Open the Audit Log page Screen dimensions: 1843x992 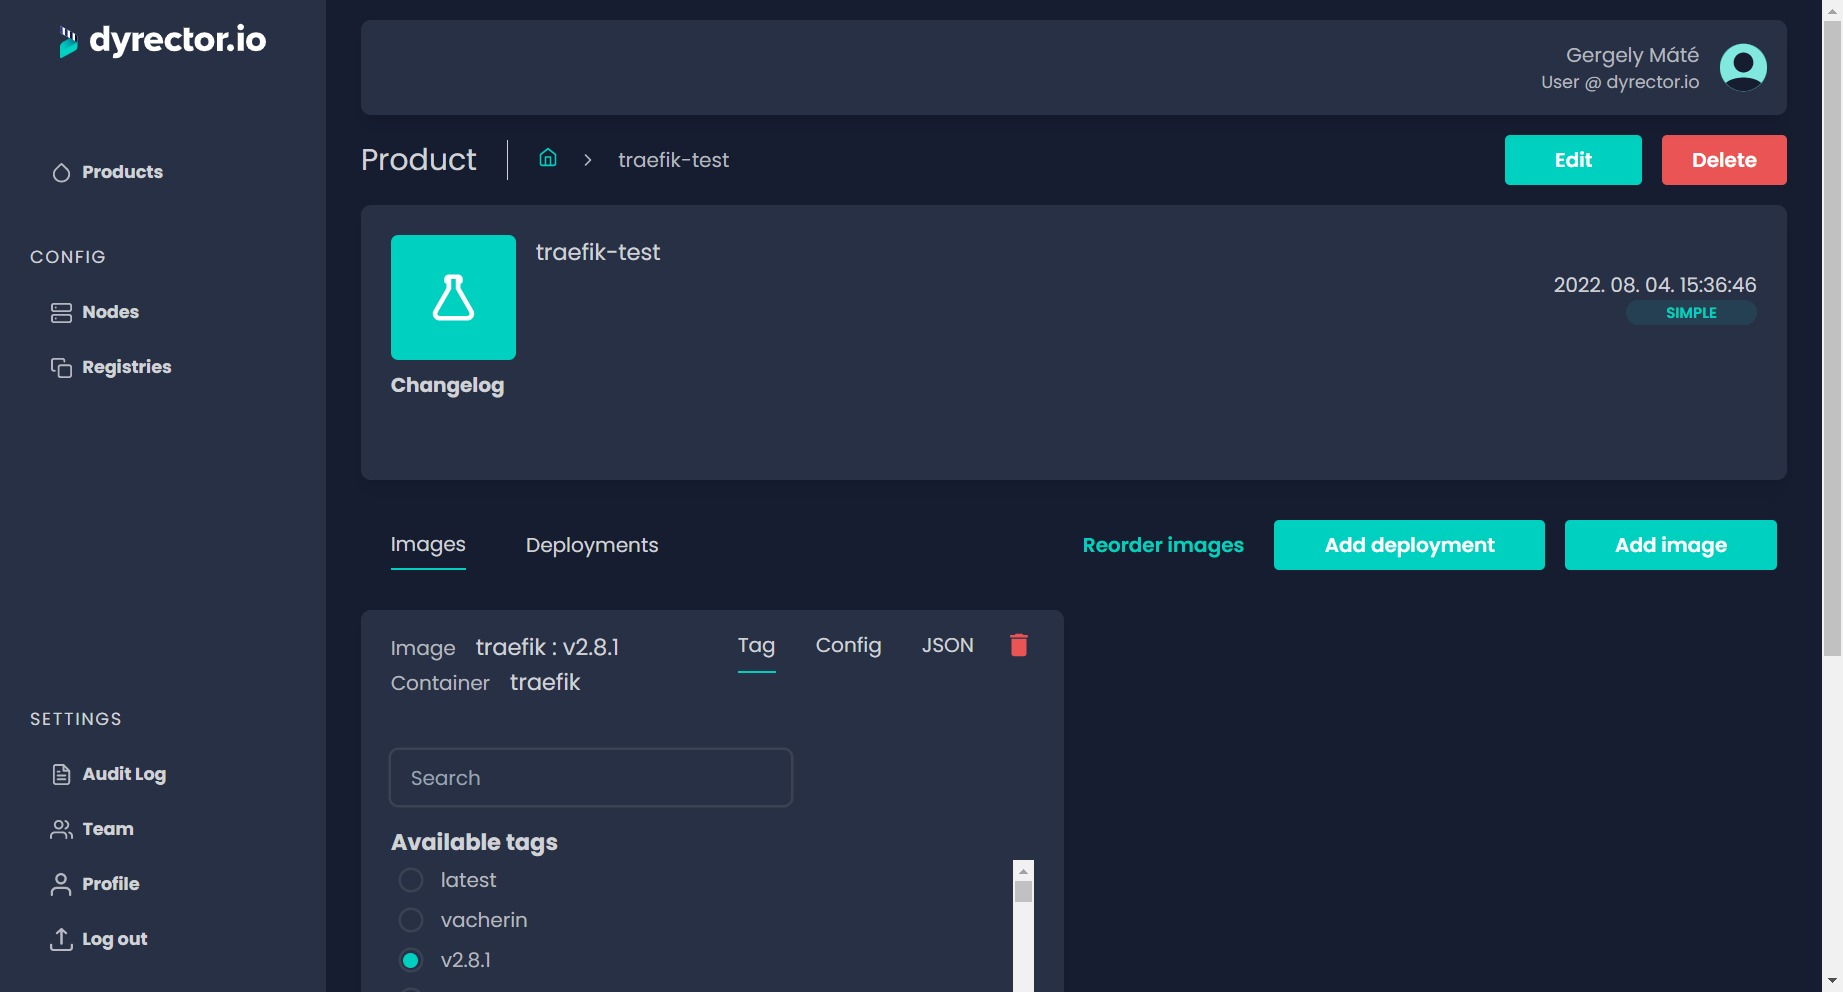point(108,774)
